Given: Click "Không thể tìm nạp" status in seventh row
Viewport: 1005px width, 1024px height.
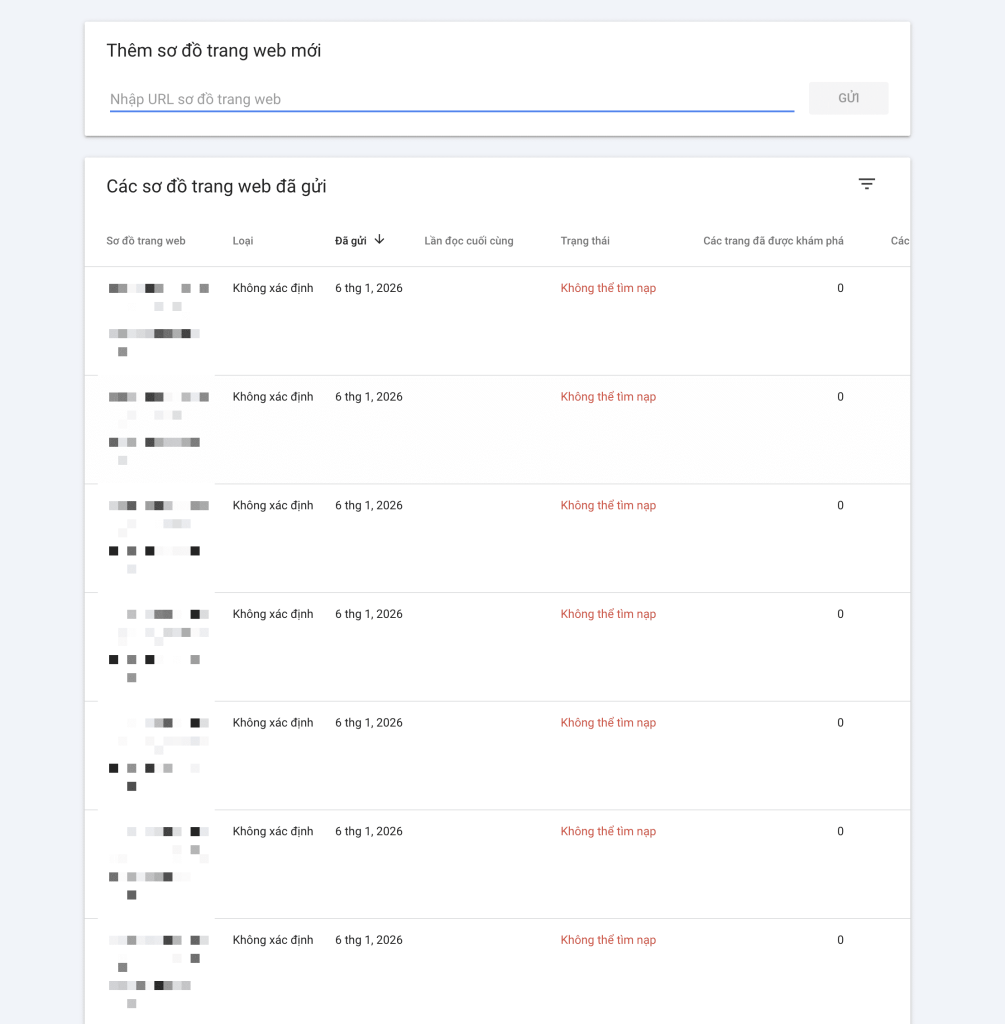Looking at the screenshot, I should [x=608, y=940].
